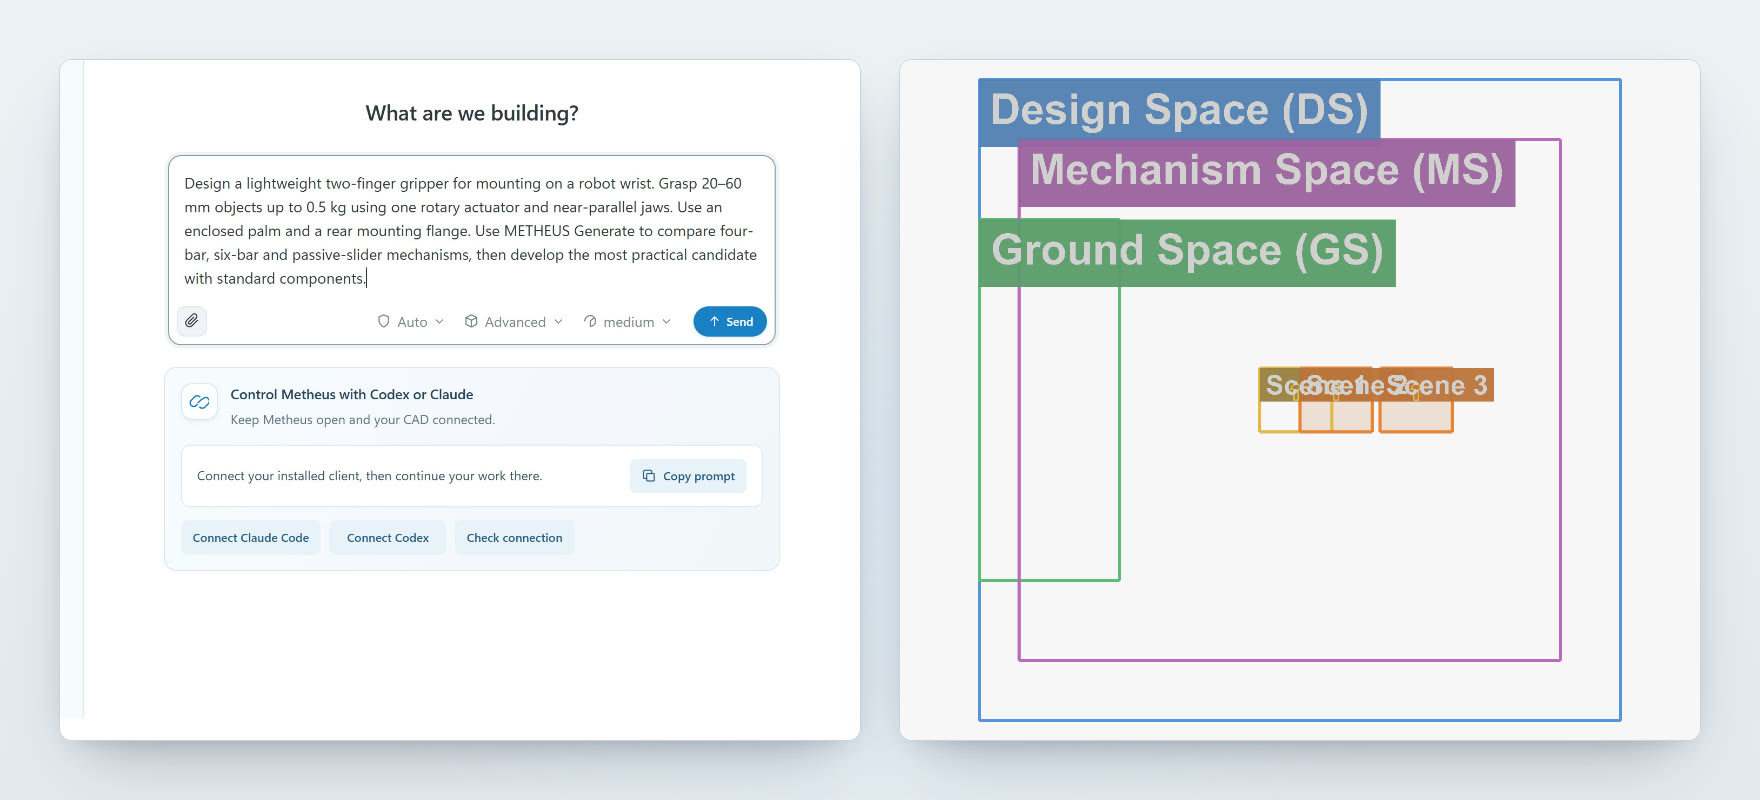Screen dimensions: 1760x800
Task: Click the Copy prompt text label
Action: point(699,476)
